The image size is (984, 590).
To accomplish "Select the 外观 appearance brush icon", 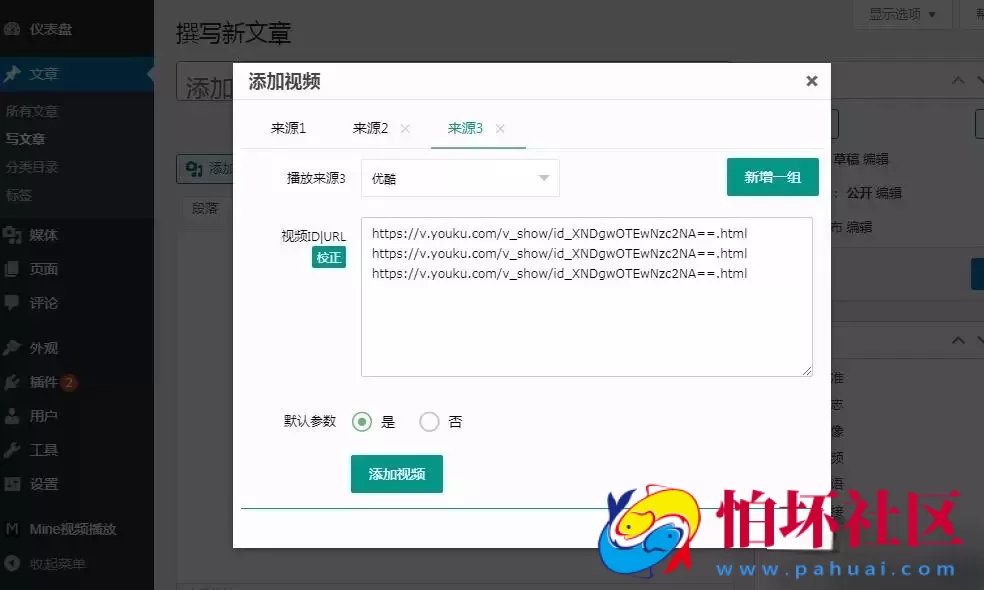I will (x=14, y=348).
